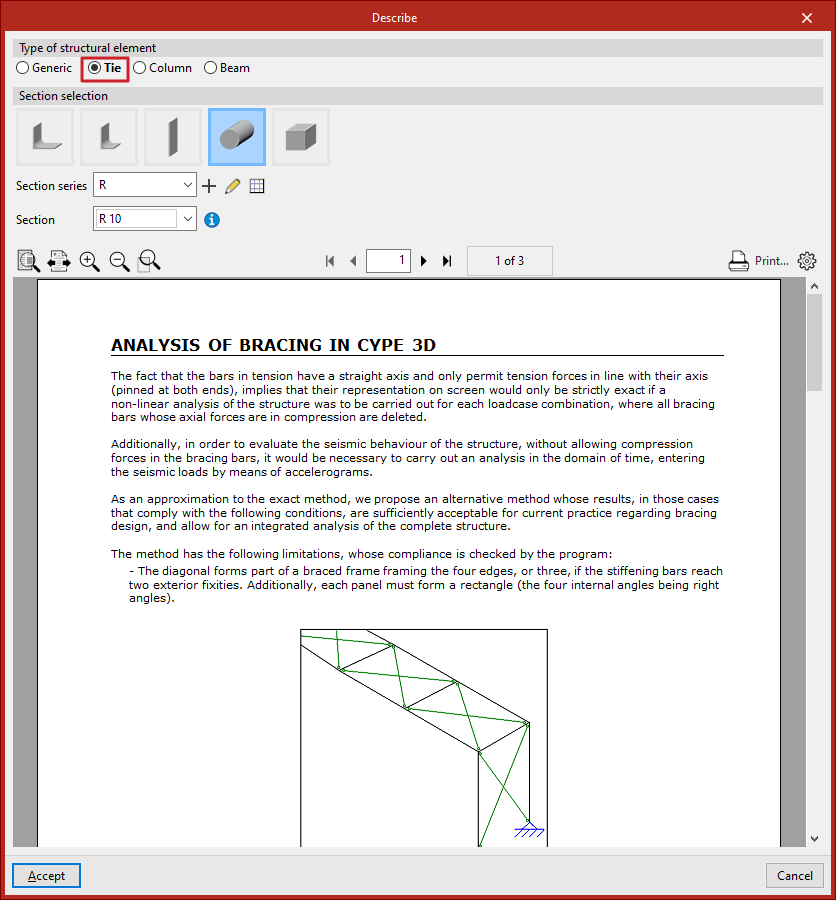This screenshot has width=836, height=900.
Task: Zoom out of the document preview
Action: click(x=119, y=261)
